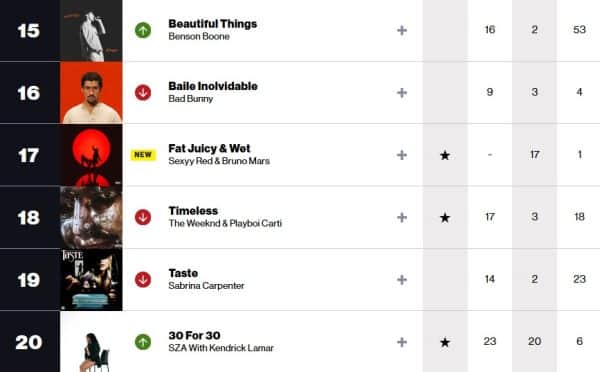Click the plus icon for 30 For 30
The height and width of the screenshot is (372, 600).
coord(402,342)
